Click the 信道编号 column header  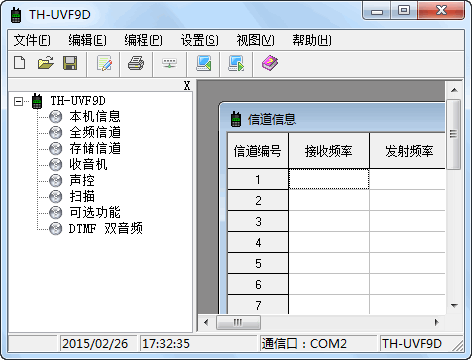click(x=258, y=151)
